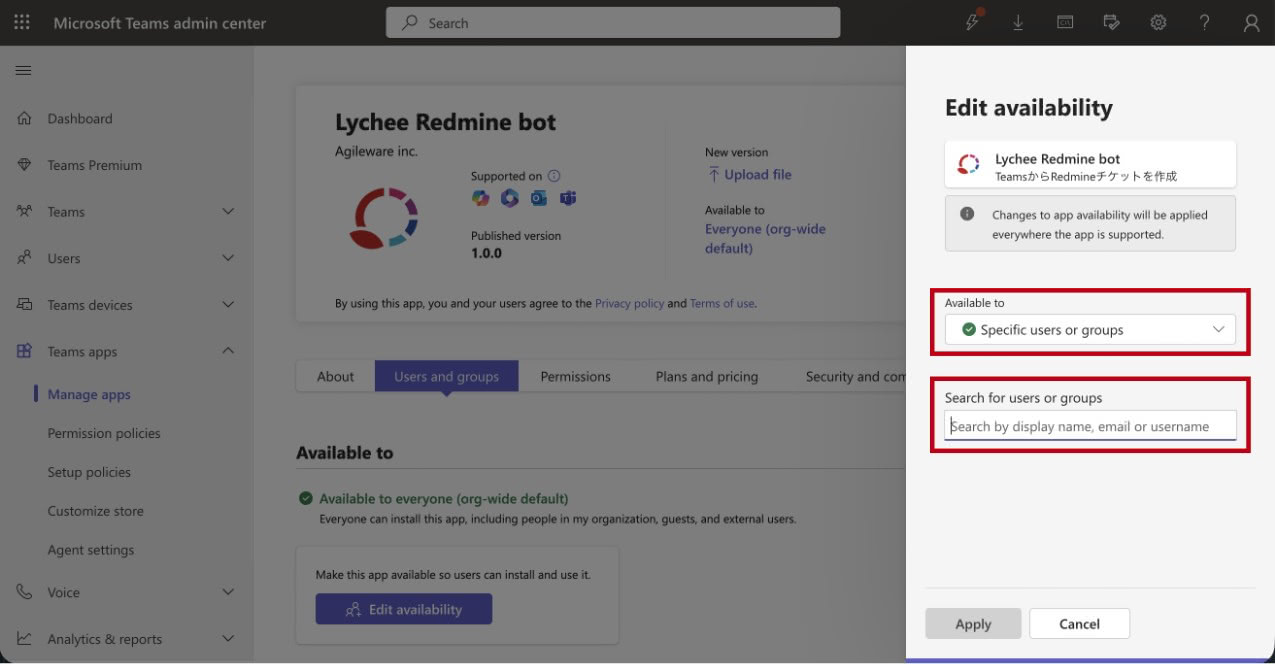1275x664 pixels.
Task: Open the Terms of use link
Action: coord(721,303)
